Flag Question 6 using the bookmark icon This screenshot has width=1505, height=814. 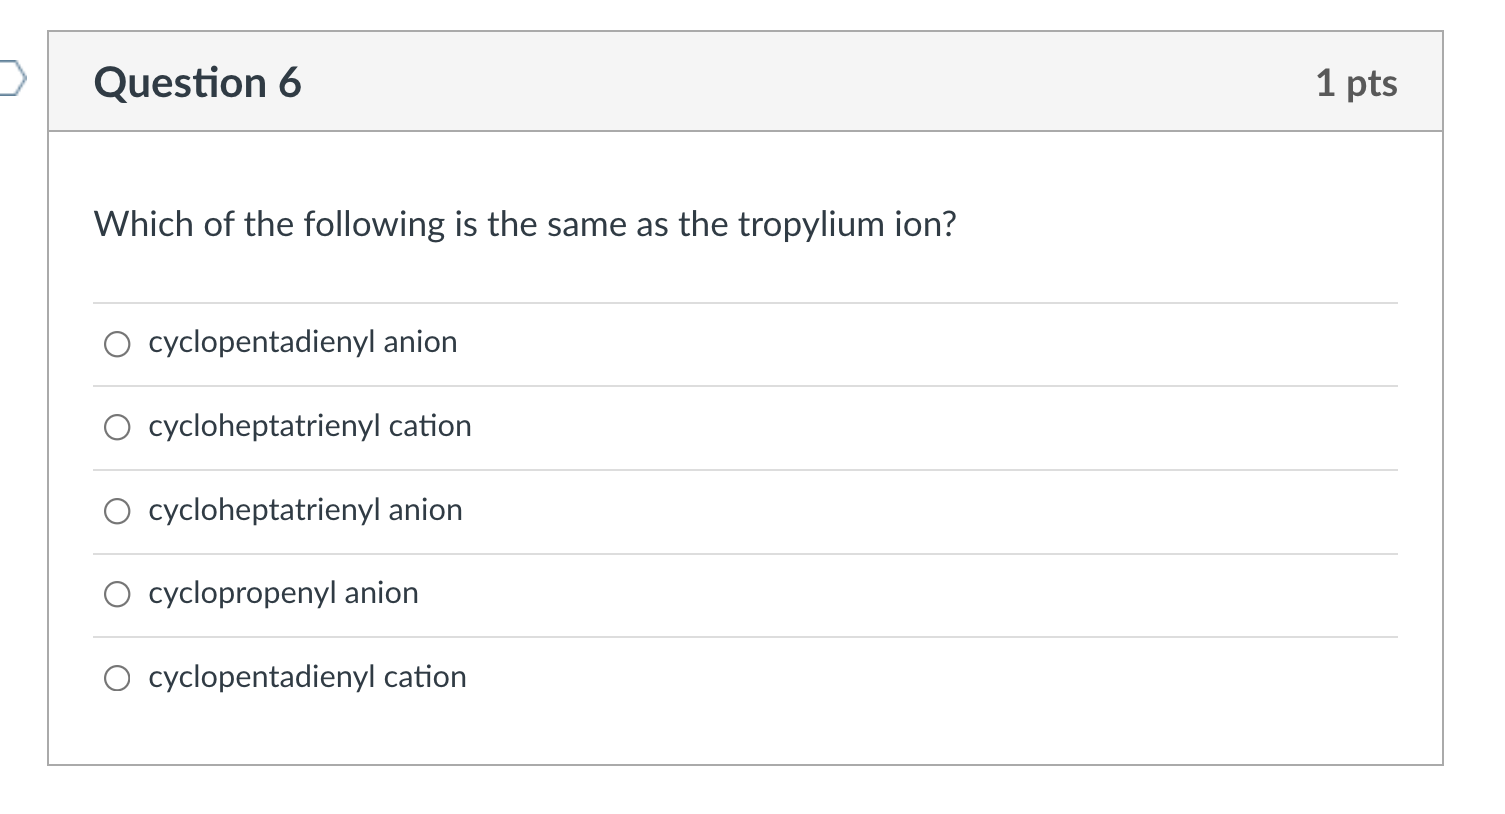coord(10,79)
